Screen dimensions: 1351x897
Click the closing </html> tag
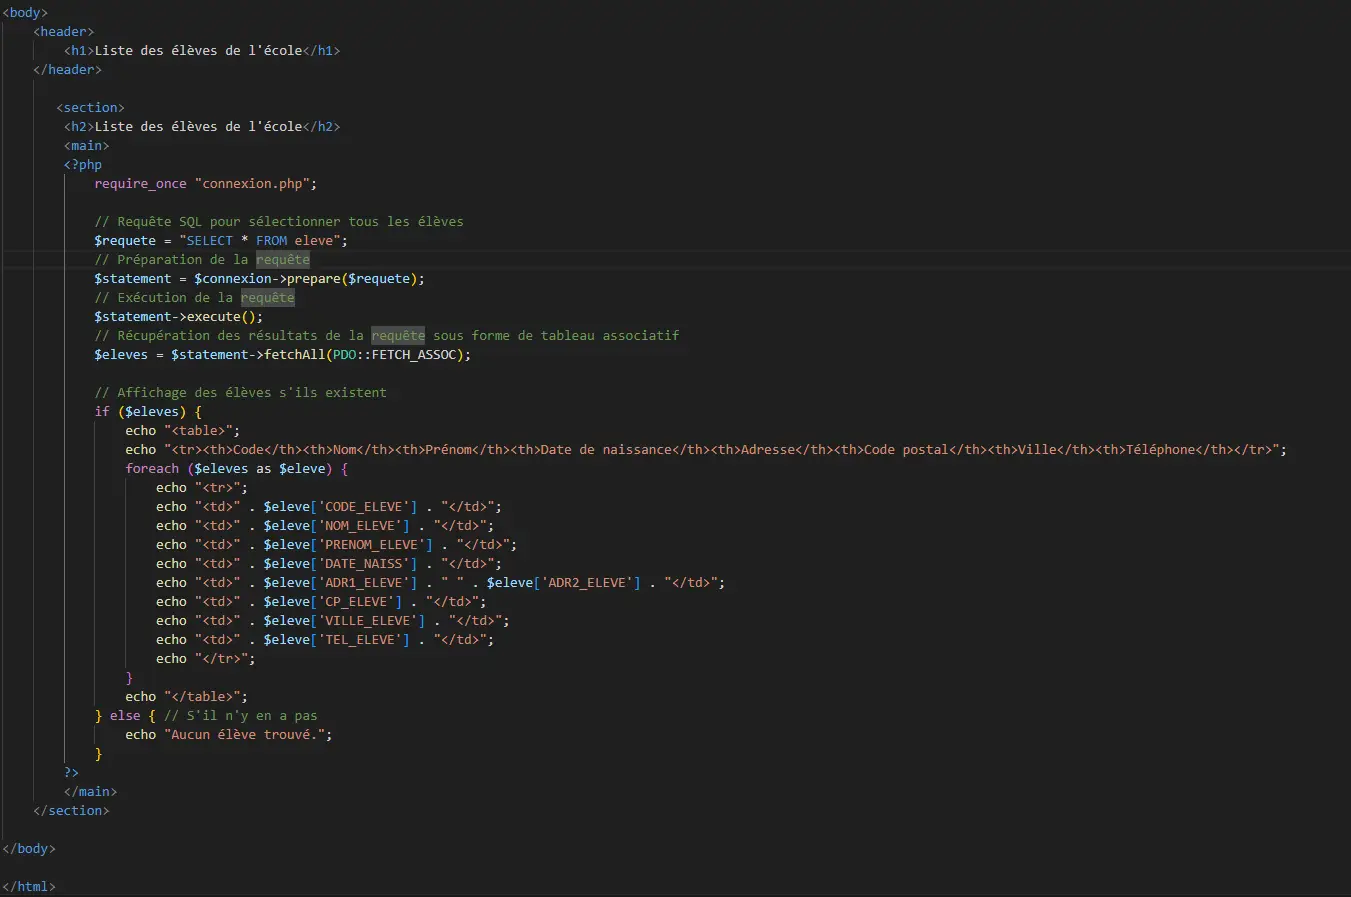tap(29, 887)
